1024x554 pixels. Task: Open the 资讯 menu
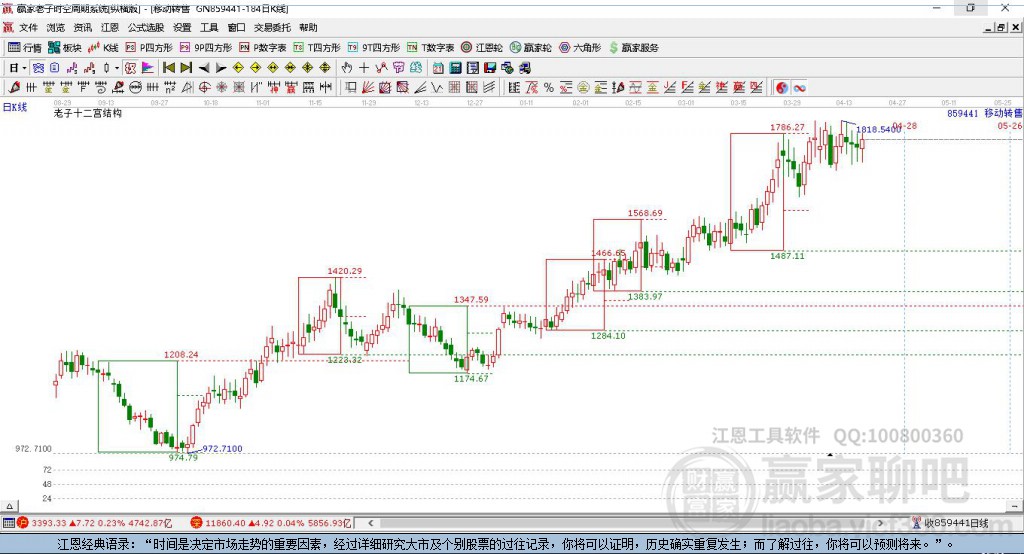[x=82, y=27]
